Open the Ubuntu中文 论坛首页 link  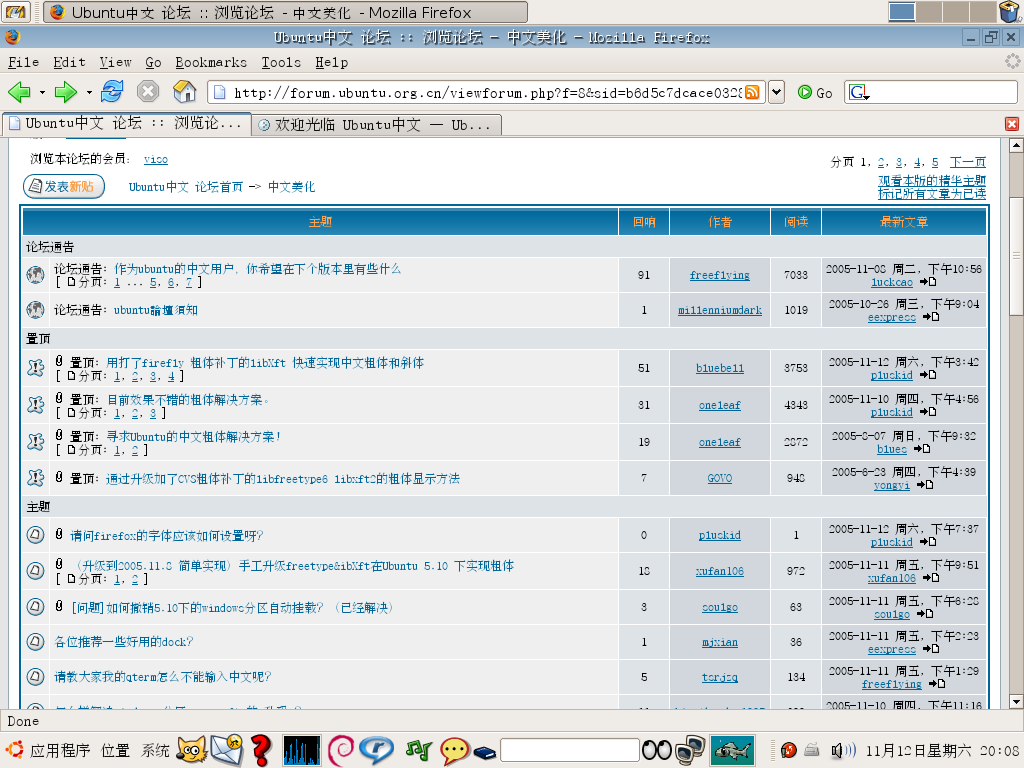pos(185,187)
